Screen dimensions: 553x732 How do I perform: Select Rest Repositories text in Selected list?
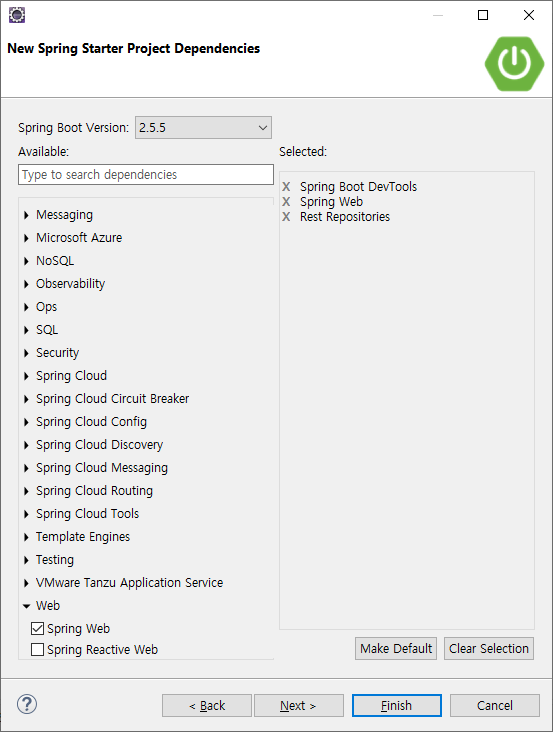click(345, 217)
